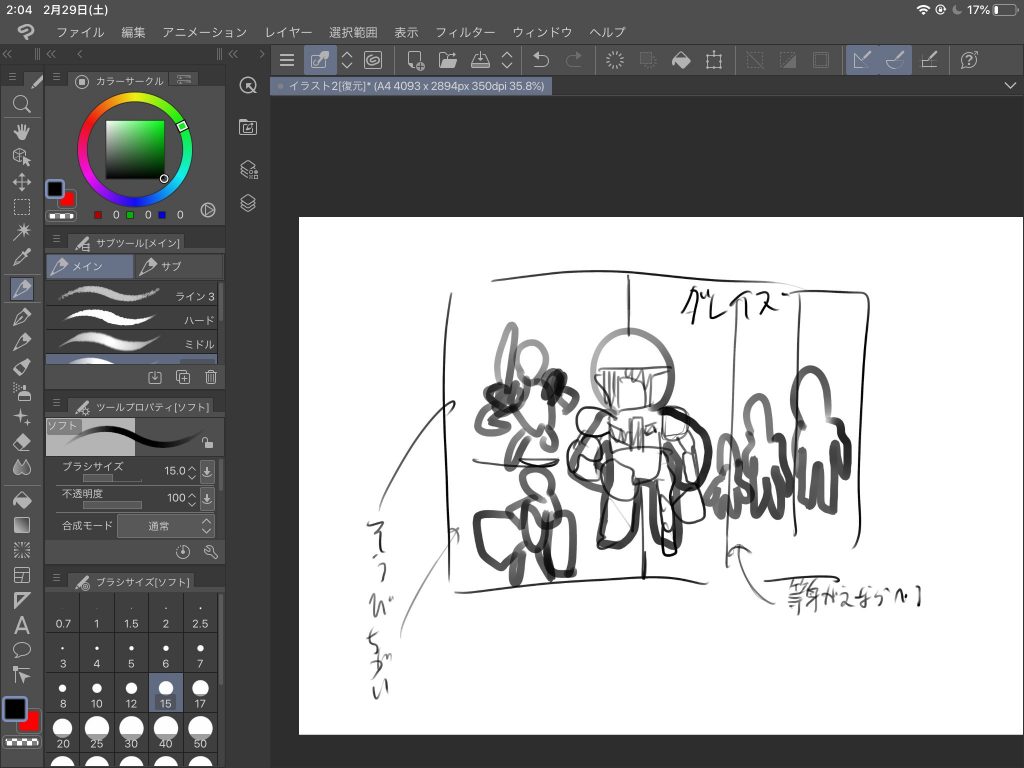
Task: Pick the Fill bucket tool
Action: 22,499
